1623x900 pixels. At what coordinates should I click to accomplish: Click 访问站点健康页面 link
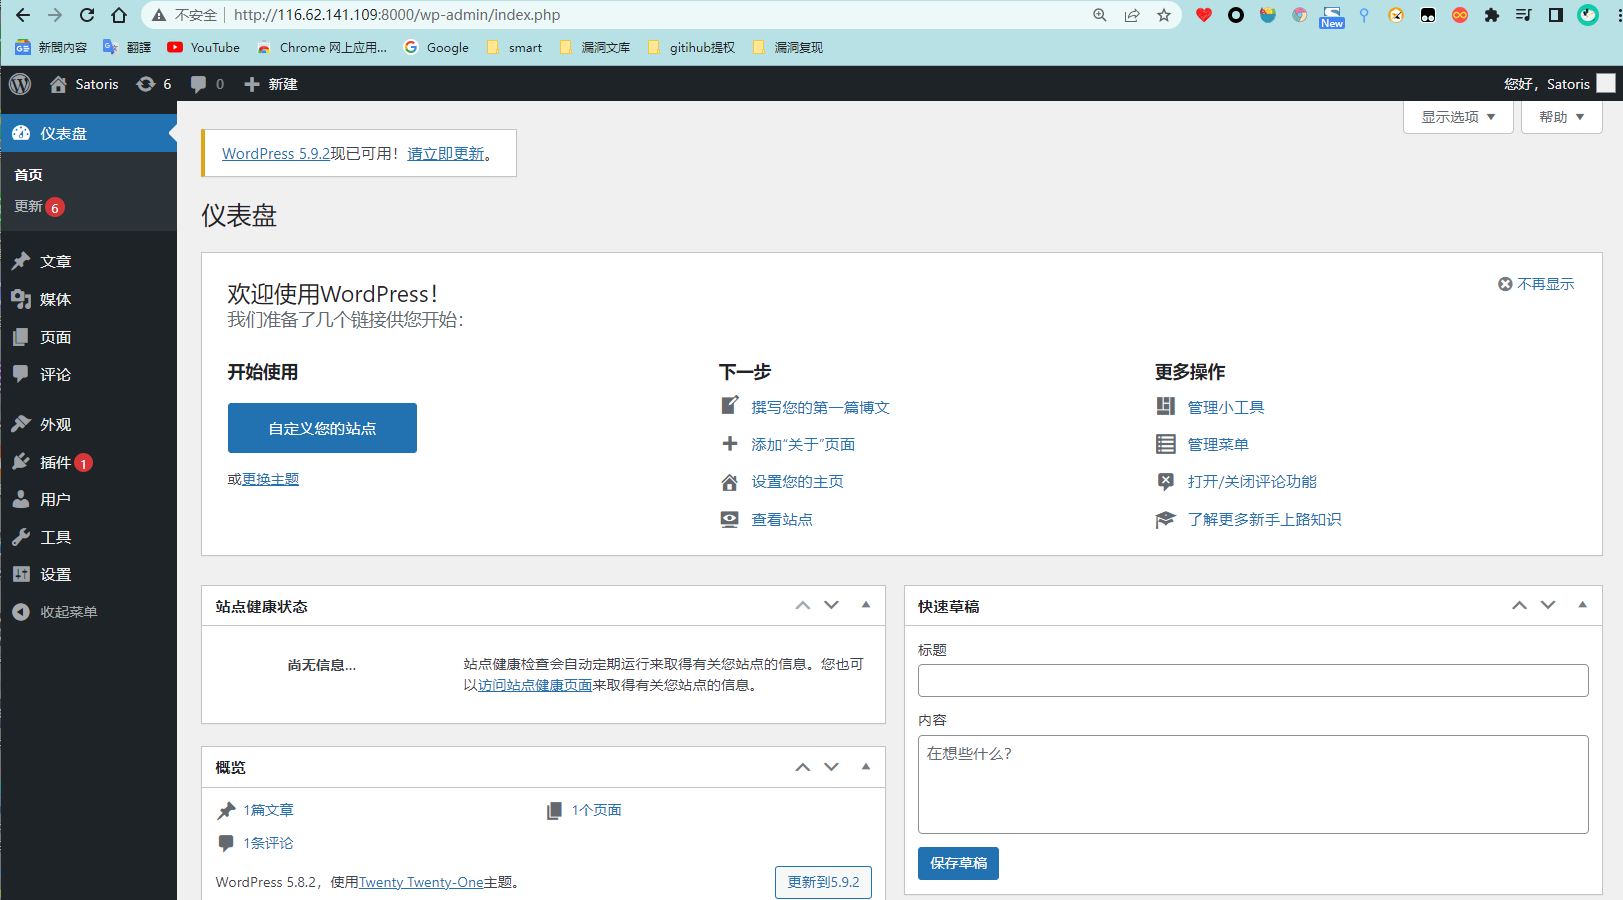pos(535,685)
